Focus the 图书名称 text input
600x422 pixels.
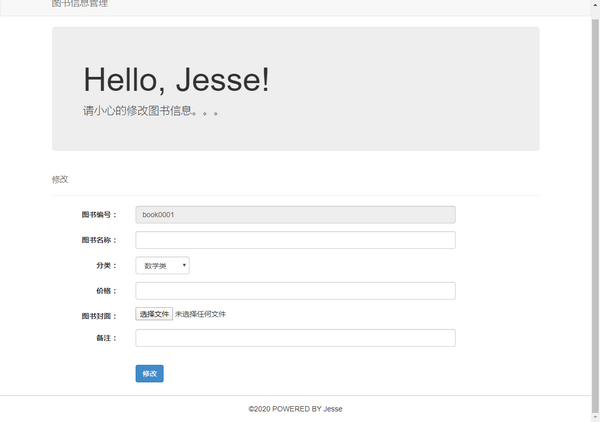click(295, 240)
